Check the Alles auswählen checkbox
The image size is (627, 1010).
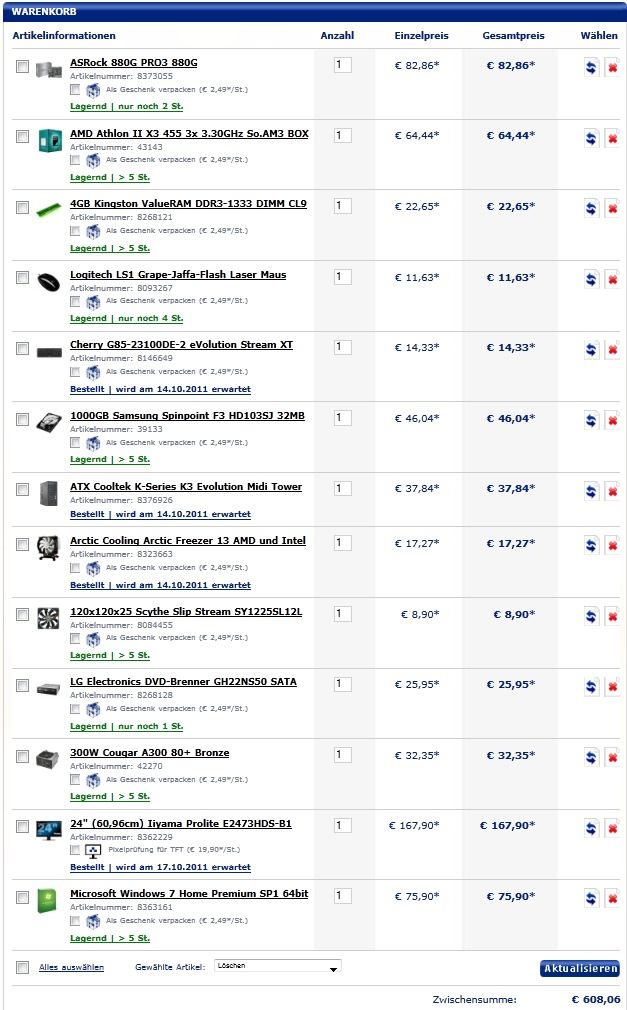point(23,967)
